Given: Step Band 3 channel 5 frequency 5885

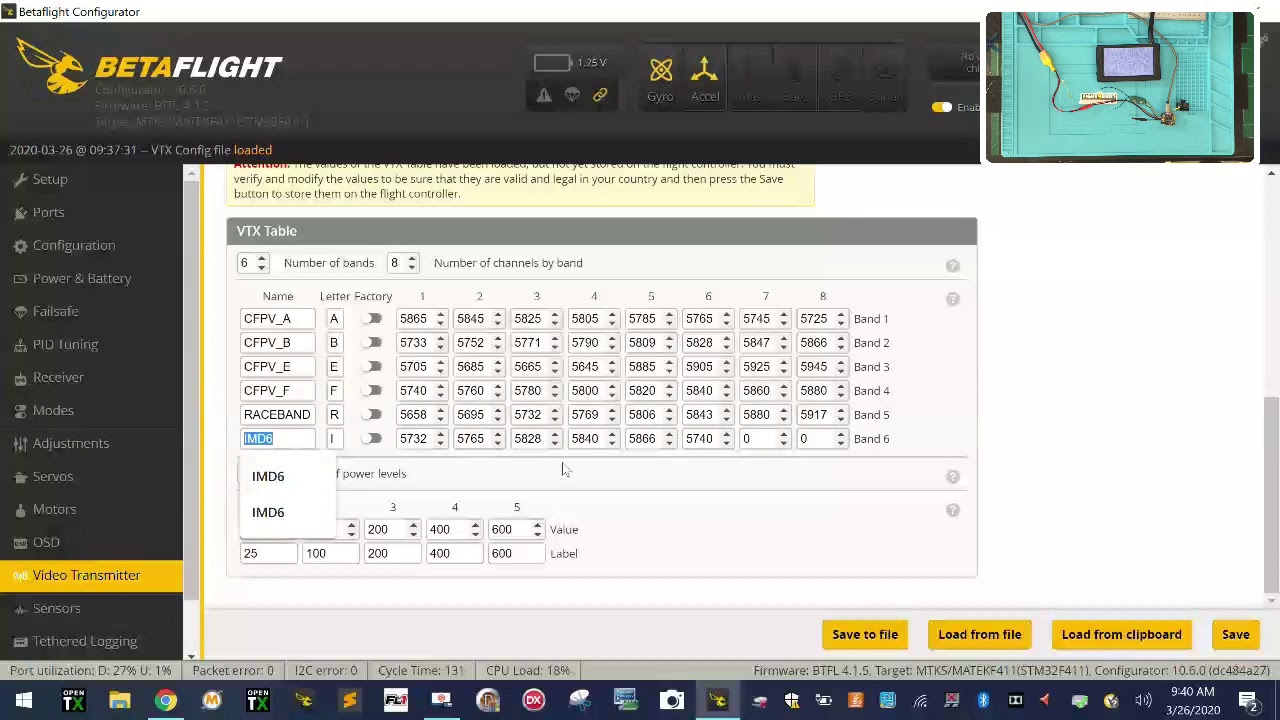Looking at the screenshot, I should 669,367.
